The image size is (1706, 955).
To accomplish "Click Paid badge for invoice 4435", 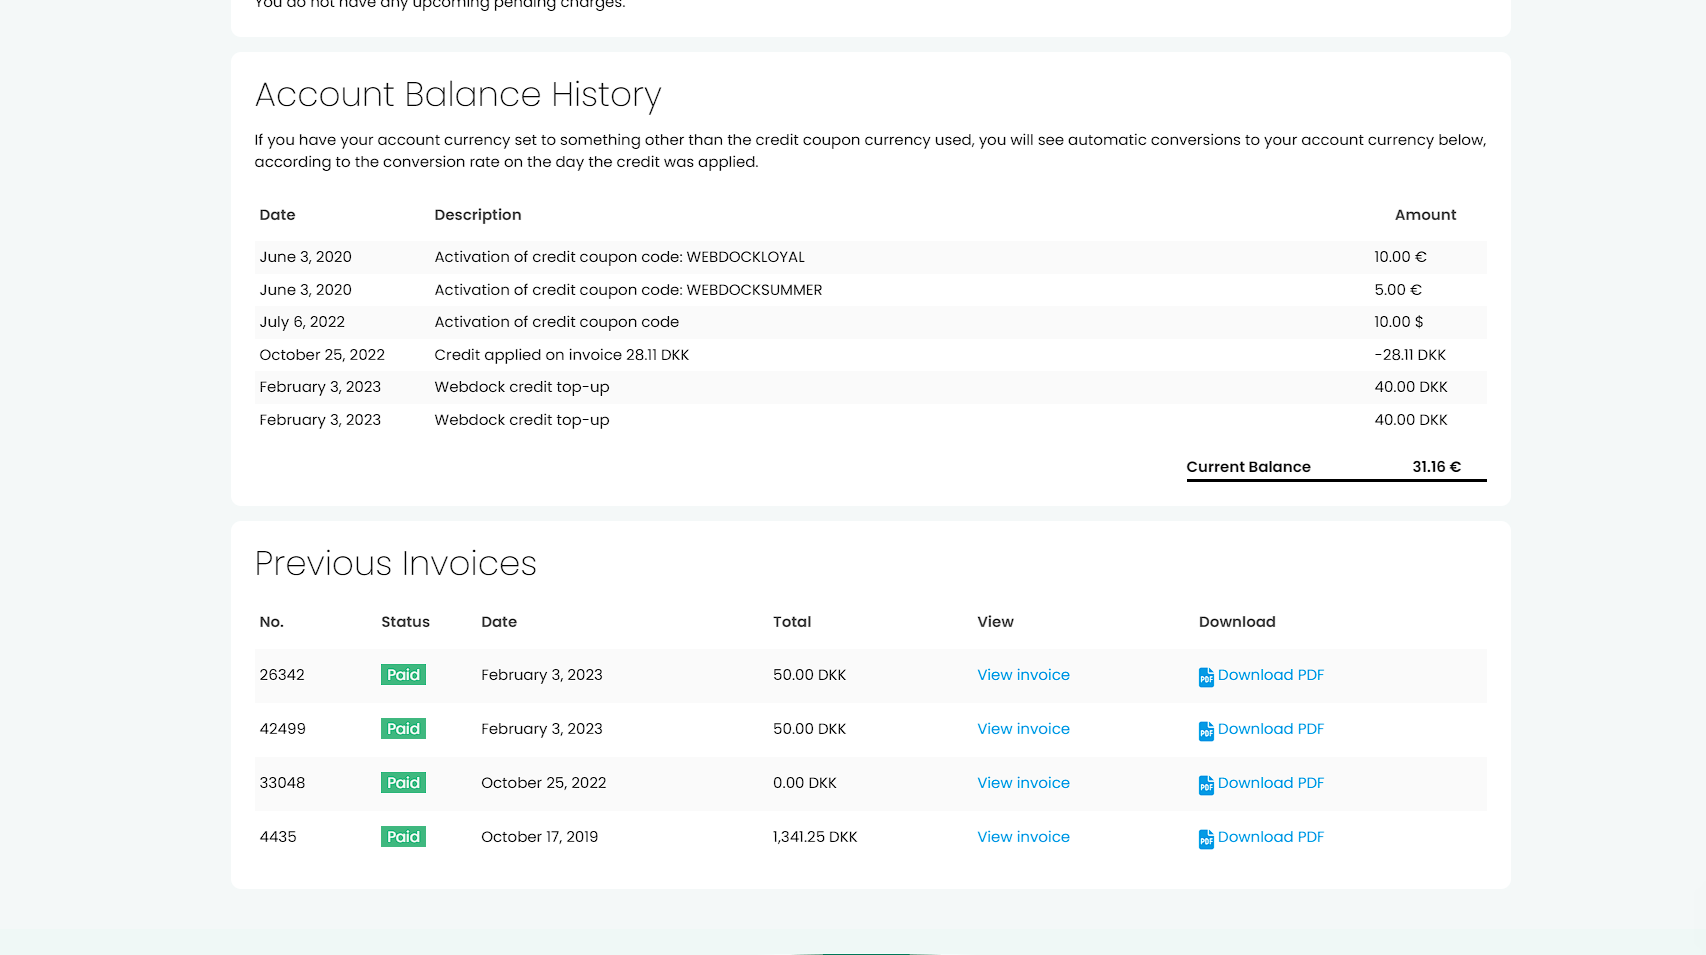I will click(x=403, y=837).
